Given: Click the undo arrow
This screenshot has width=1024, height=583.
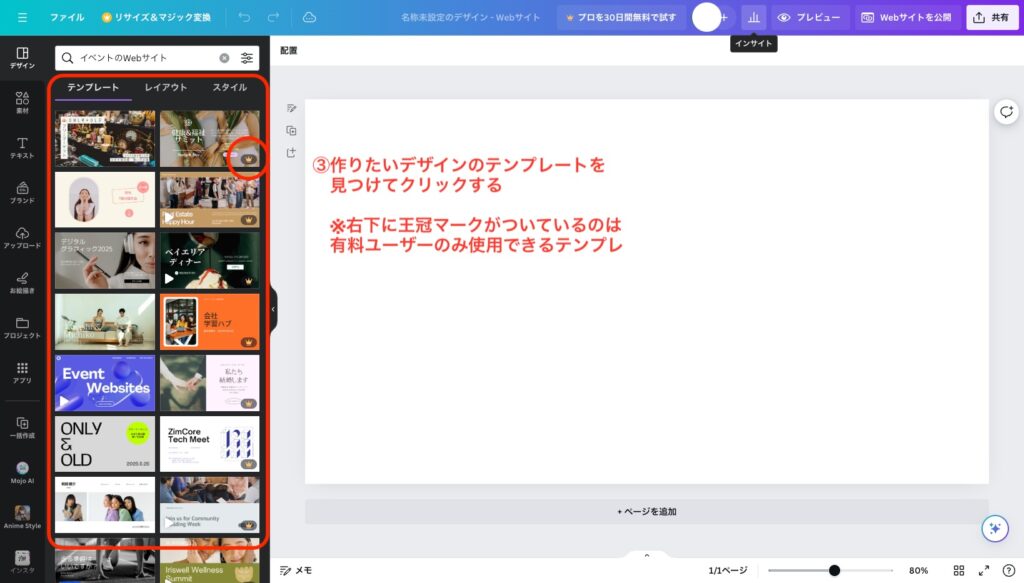Looking at the screenshot, I should 244,18.
